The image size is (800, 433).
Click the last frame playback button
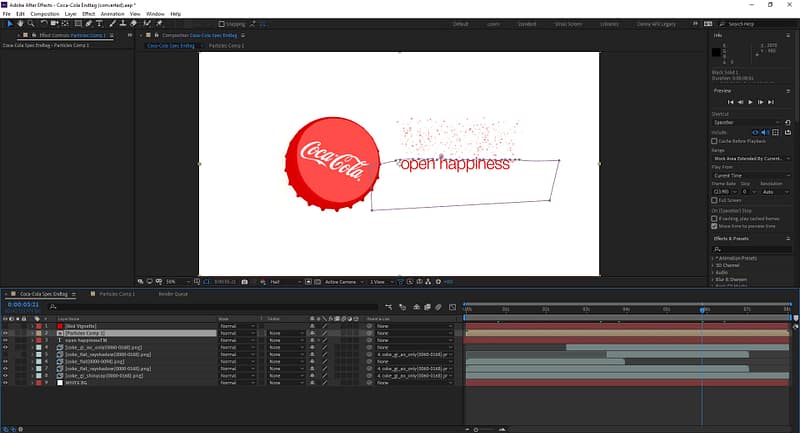(x=771, y=102)
